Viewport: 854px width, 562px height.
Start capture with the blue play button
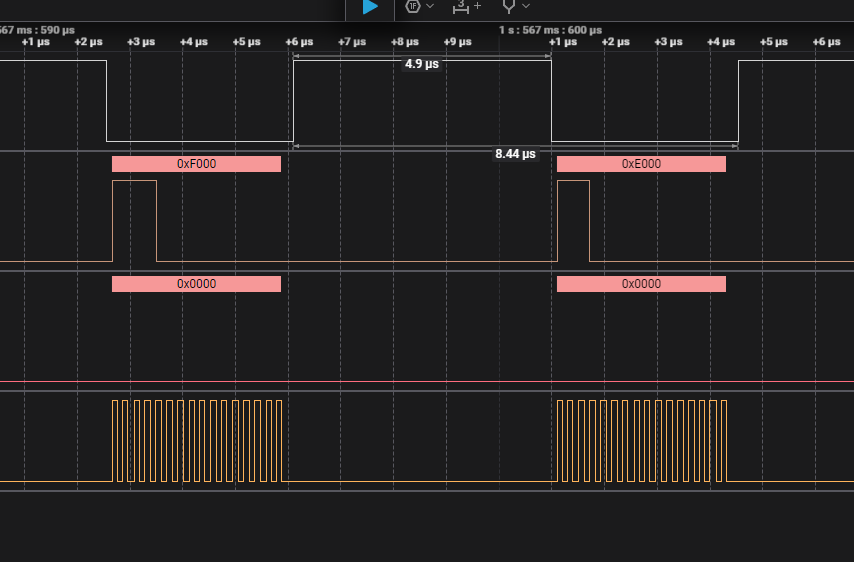click(x=370, y=7)
